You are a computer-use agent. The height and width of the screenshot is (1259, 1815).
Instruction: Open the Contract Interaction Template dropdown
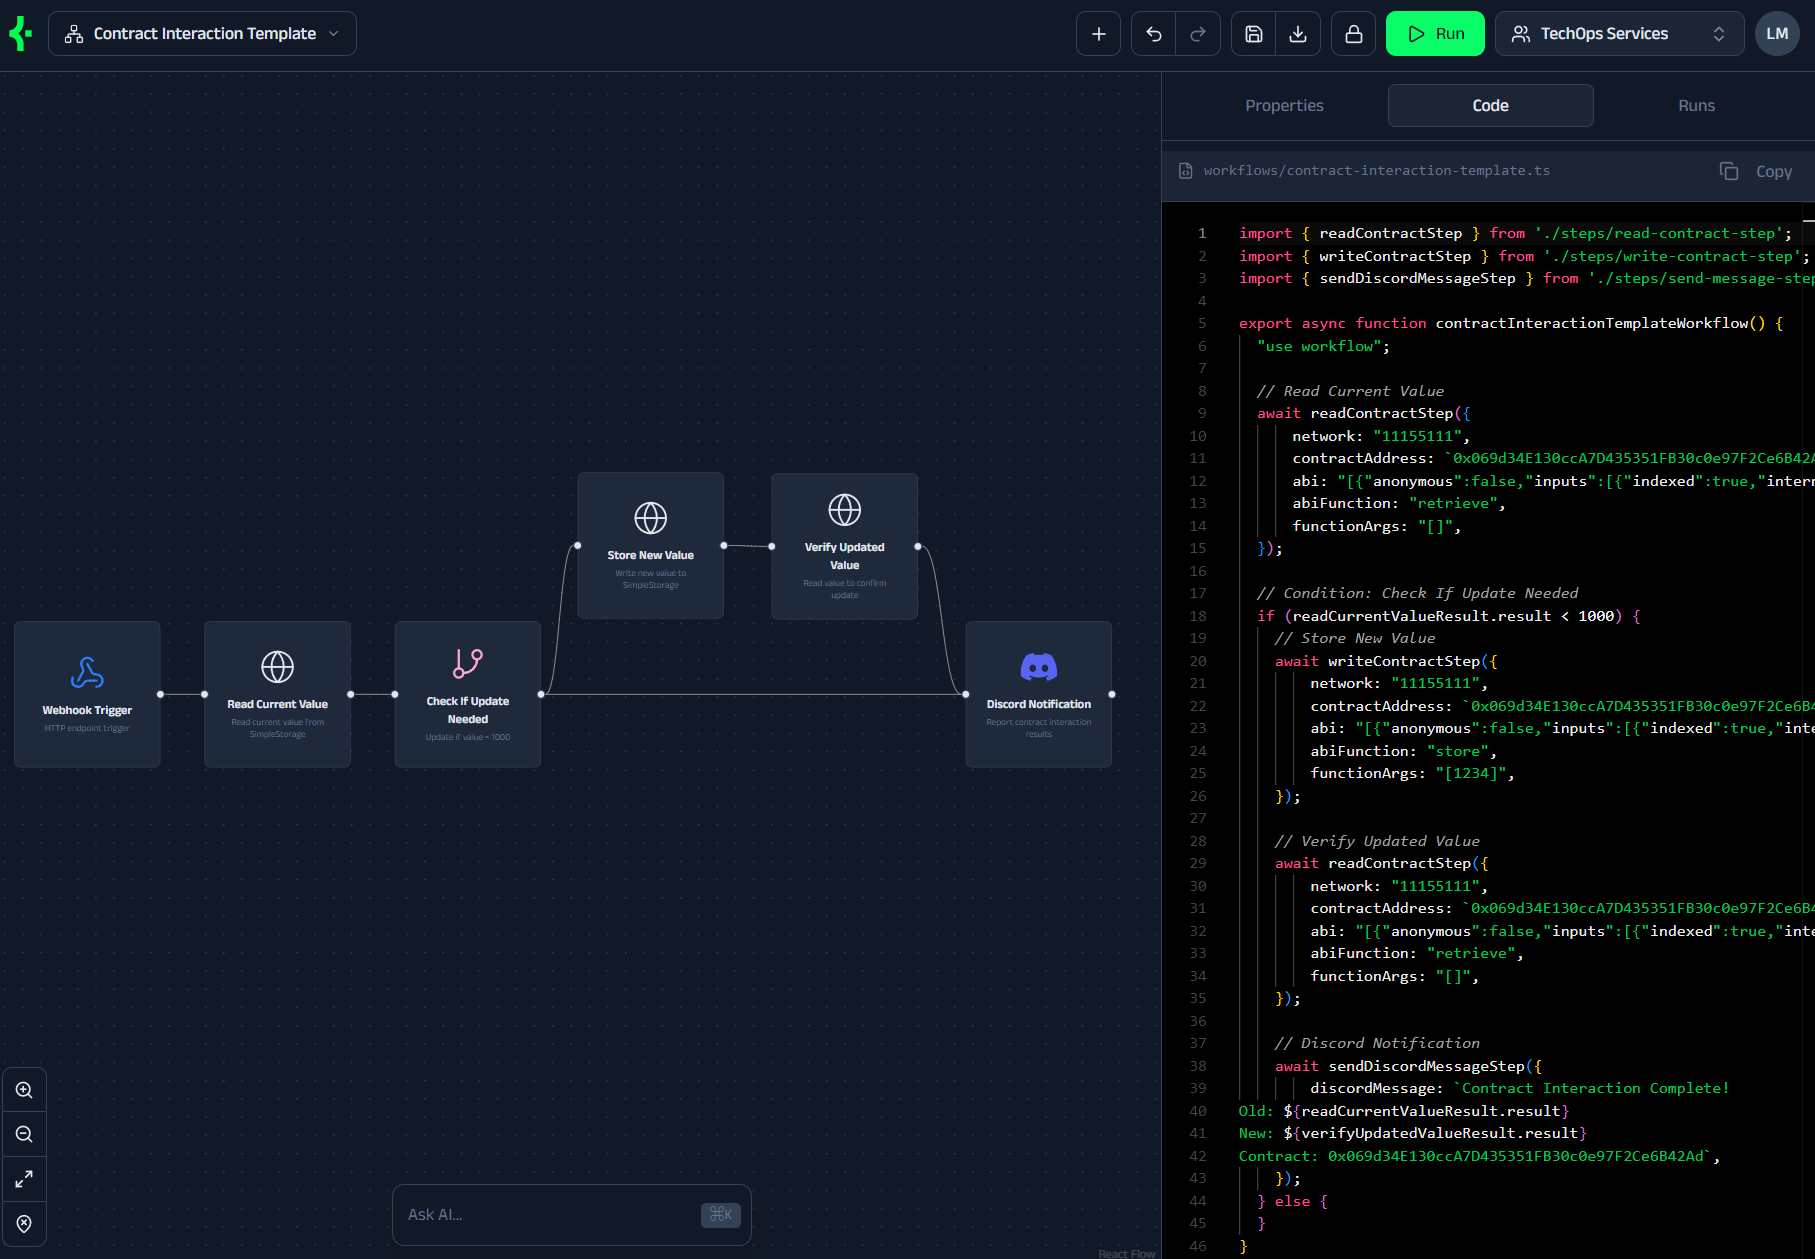pyautogui.click(x=202, y=33)
